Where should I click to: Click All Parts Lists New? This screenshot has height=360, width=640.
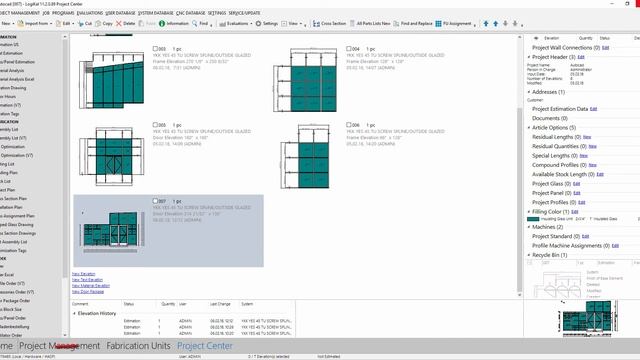pos(370,24)
